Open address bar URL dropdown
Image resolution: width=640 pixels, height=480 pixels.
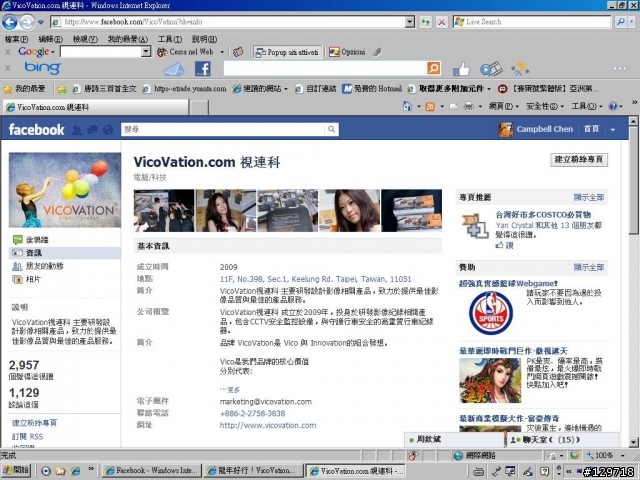(x=410, y=22)
